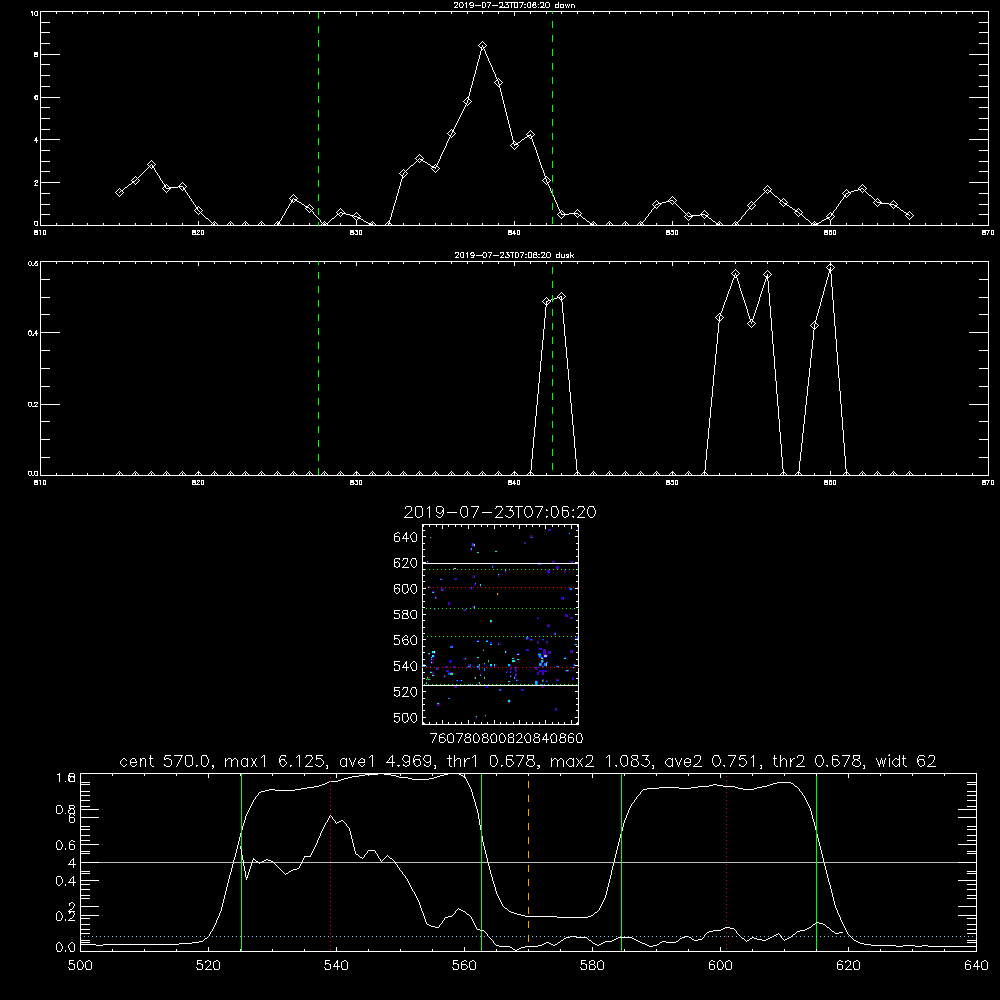Screen dimensions: 1000x1000
Task: Click the right green dashed line in the dusk plot
Action: click(x=553, y=369)
